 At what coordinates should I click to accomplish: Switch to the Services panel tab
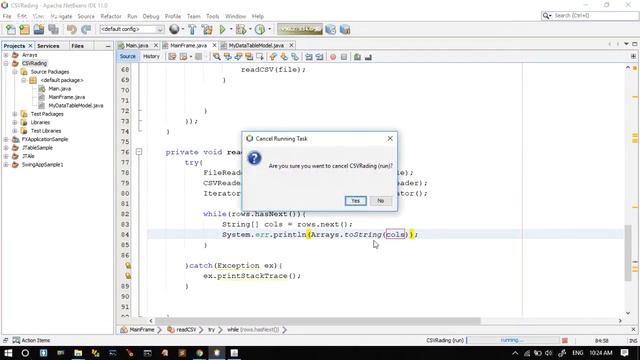click(48, 46)
